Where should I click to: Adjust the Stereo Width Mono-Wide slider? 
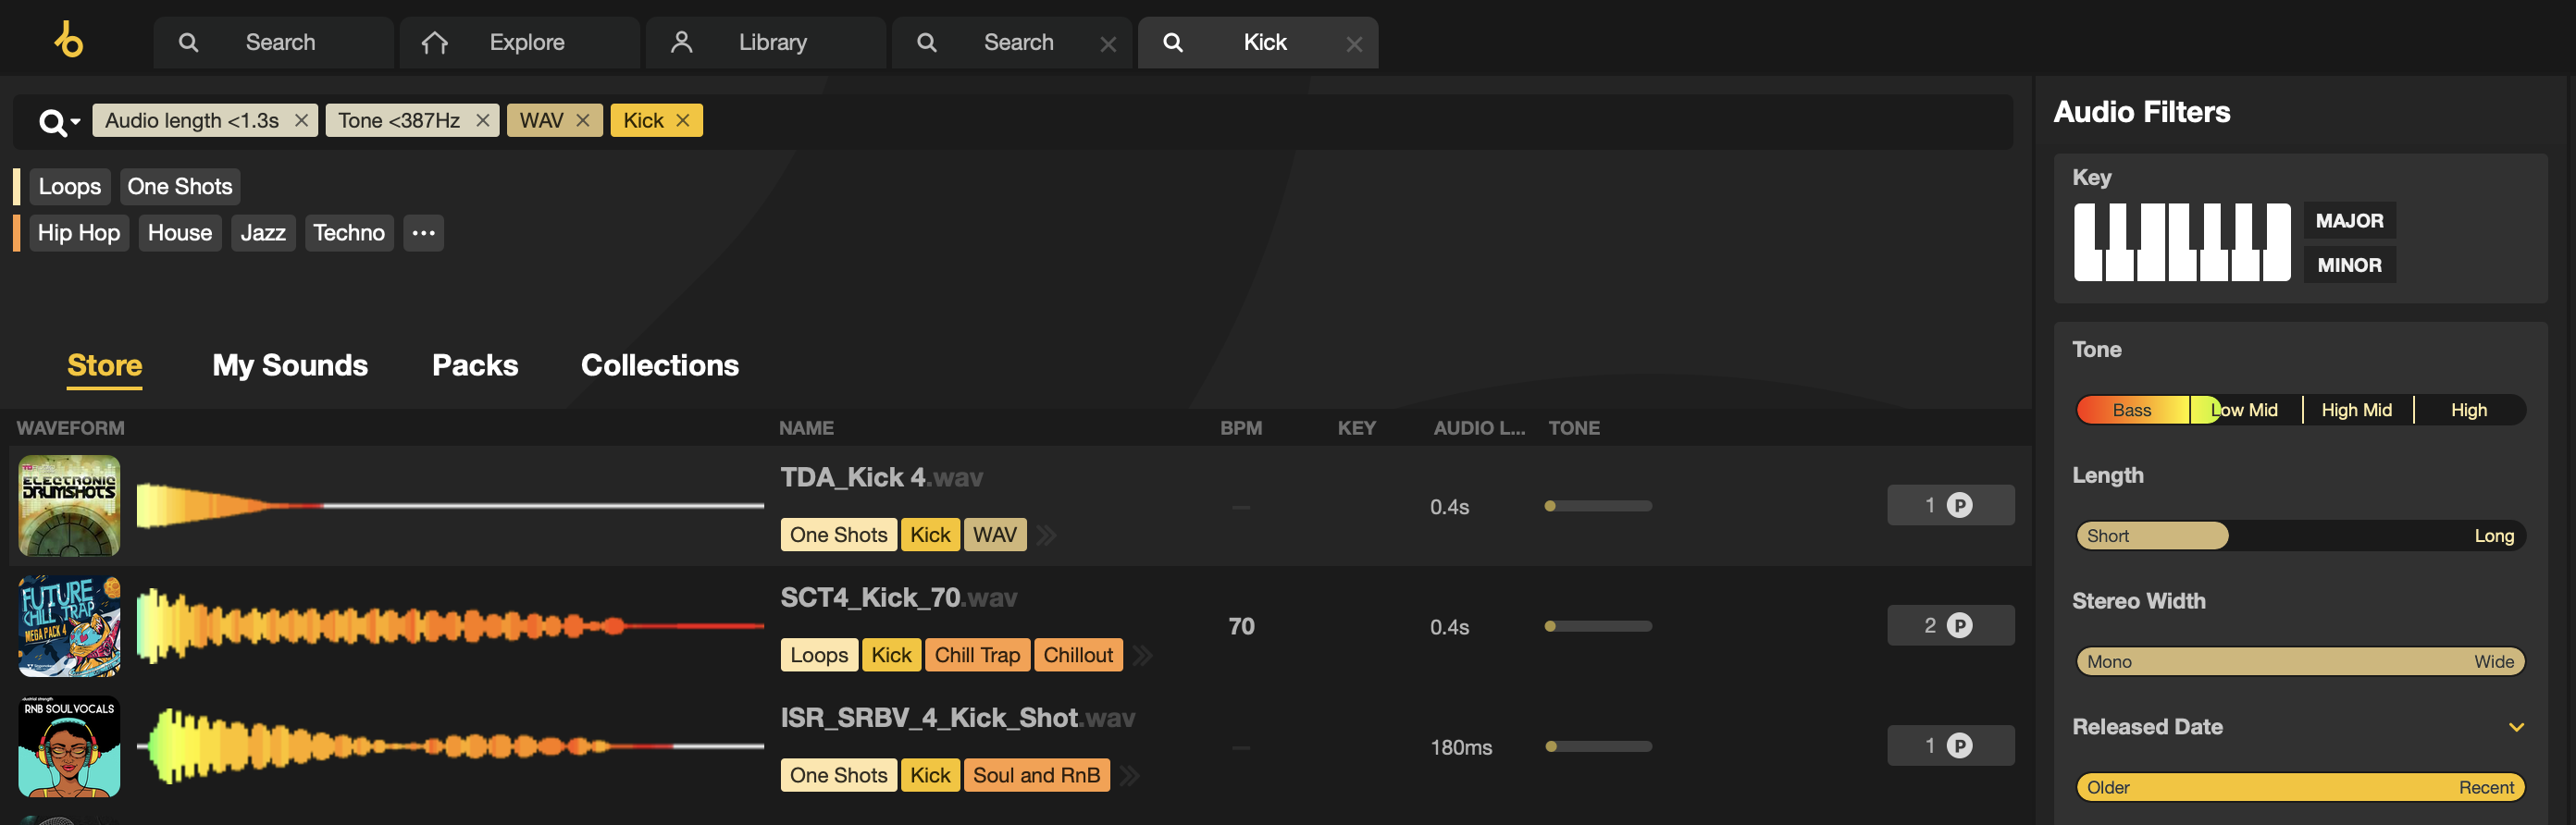click(x=2301, y=662)
